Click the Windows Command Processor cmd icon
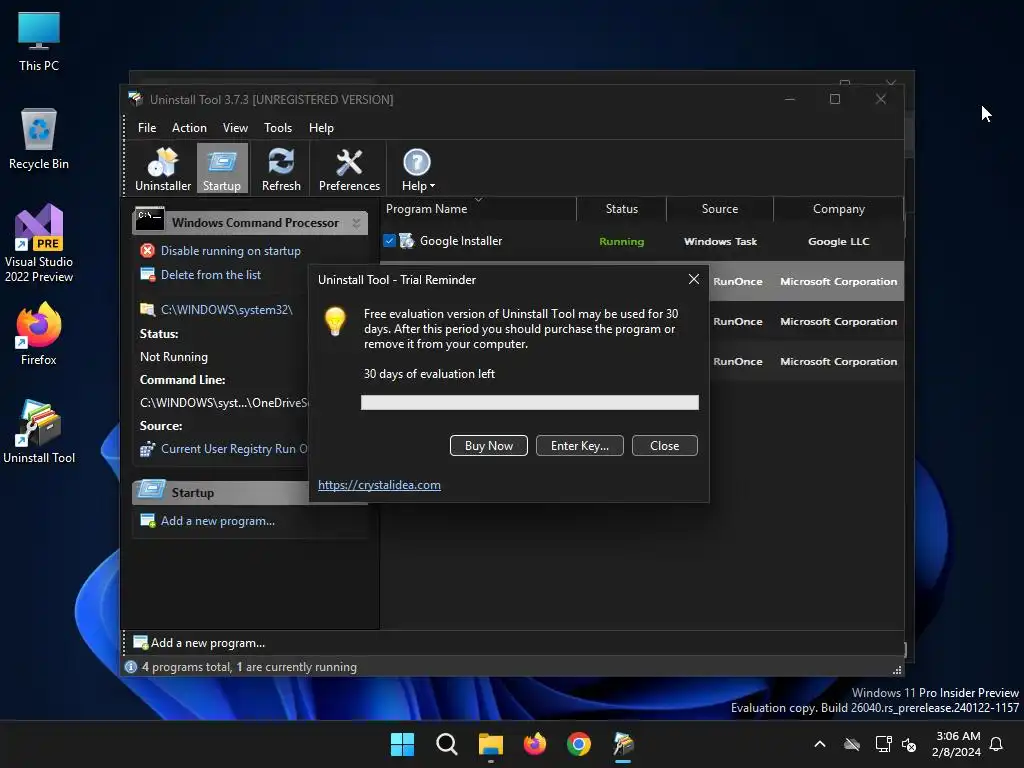This screenshot has width=1024, height=768. pyautogui.click(x=150, y=219)
